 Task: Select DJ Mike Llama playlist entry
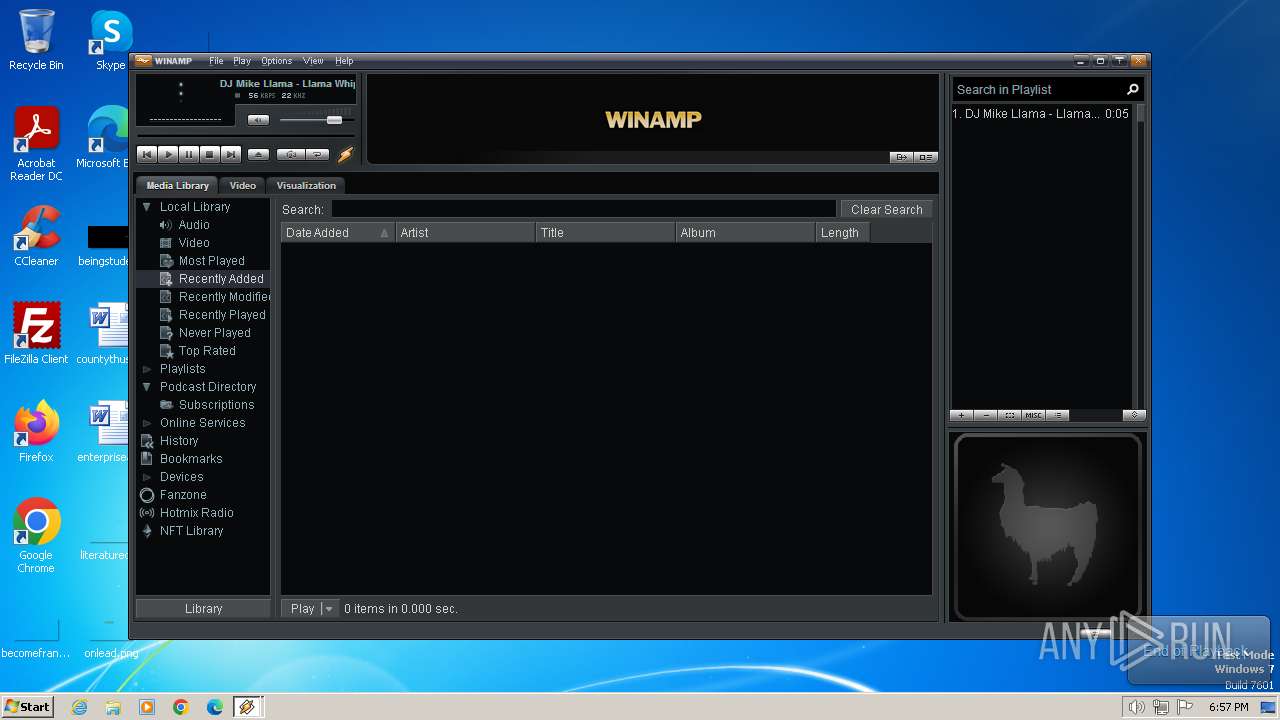coord(1040,114)
